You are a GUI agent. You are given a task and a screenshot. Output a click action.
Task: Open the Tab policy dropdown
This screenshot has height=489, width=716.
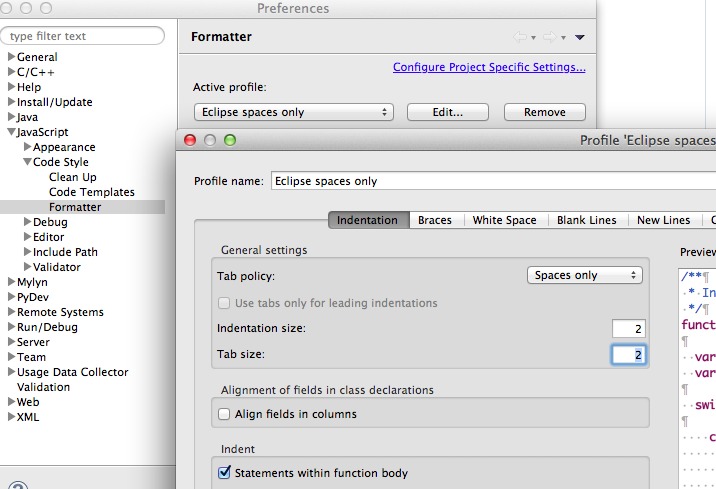tap(584, 275)
